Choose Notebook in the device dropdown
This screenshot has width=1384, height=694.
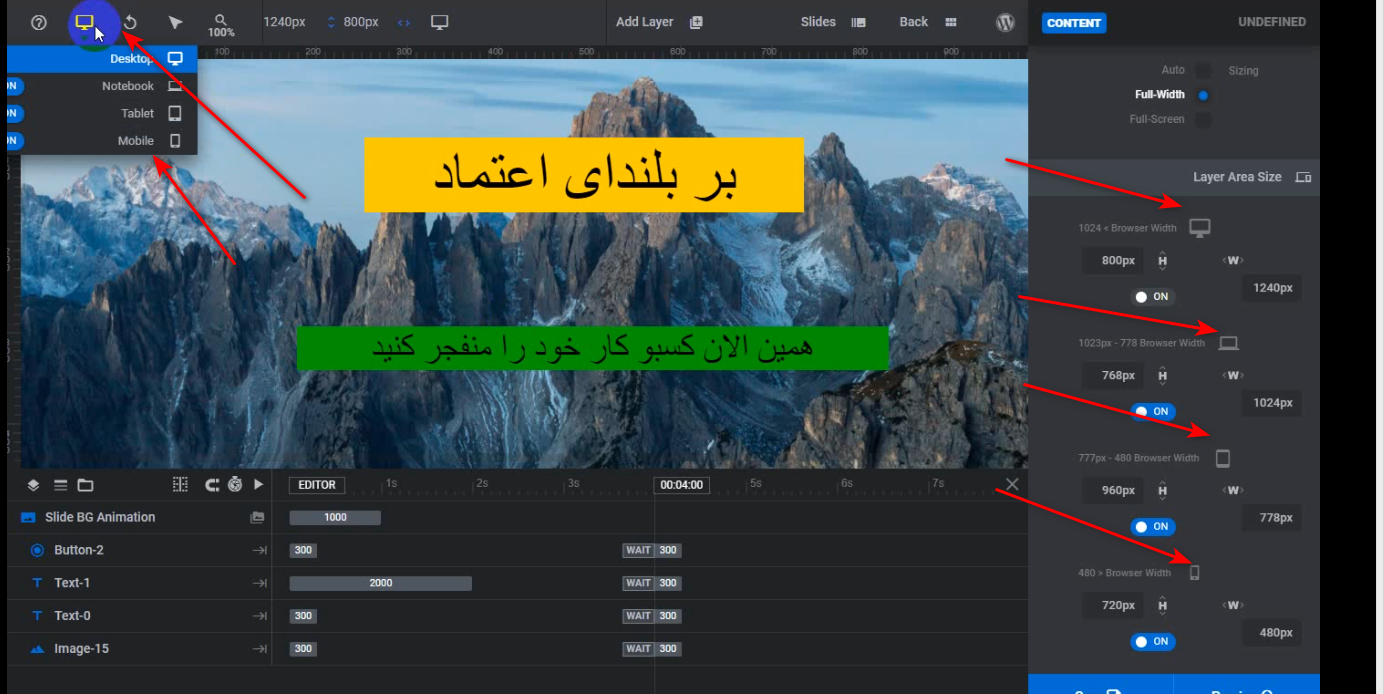tap(102, 86)
